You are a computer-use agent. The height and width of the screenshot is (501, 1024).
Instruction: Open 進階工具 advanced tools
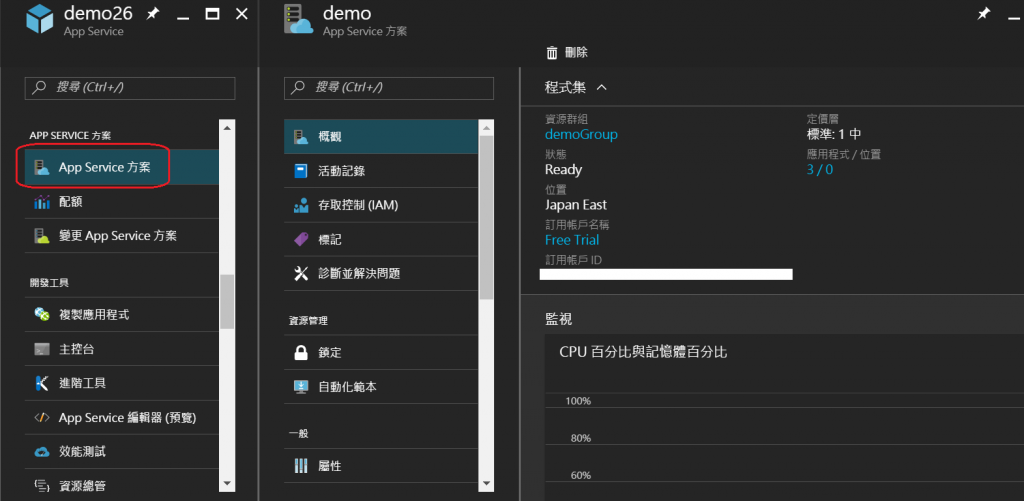click(121, 383)
